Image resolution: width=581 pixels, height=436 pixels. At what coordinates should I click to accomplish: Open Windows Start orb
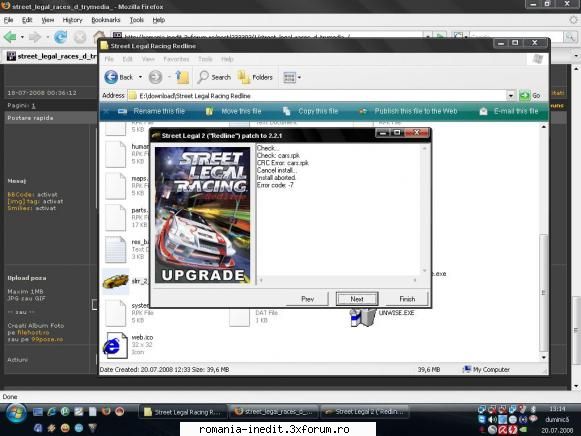click(16, 413)
